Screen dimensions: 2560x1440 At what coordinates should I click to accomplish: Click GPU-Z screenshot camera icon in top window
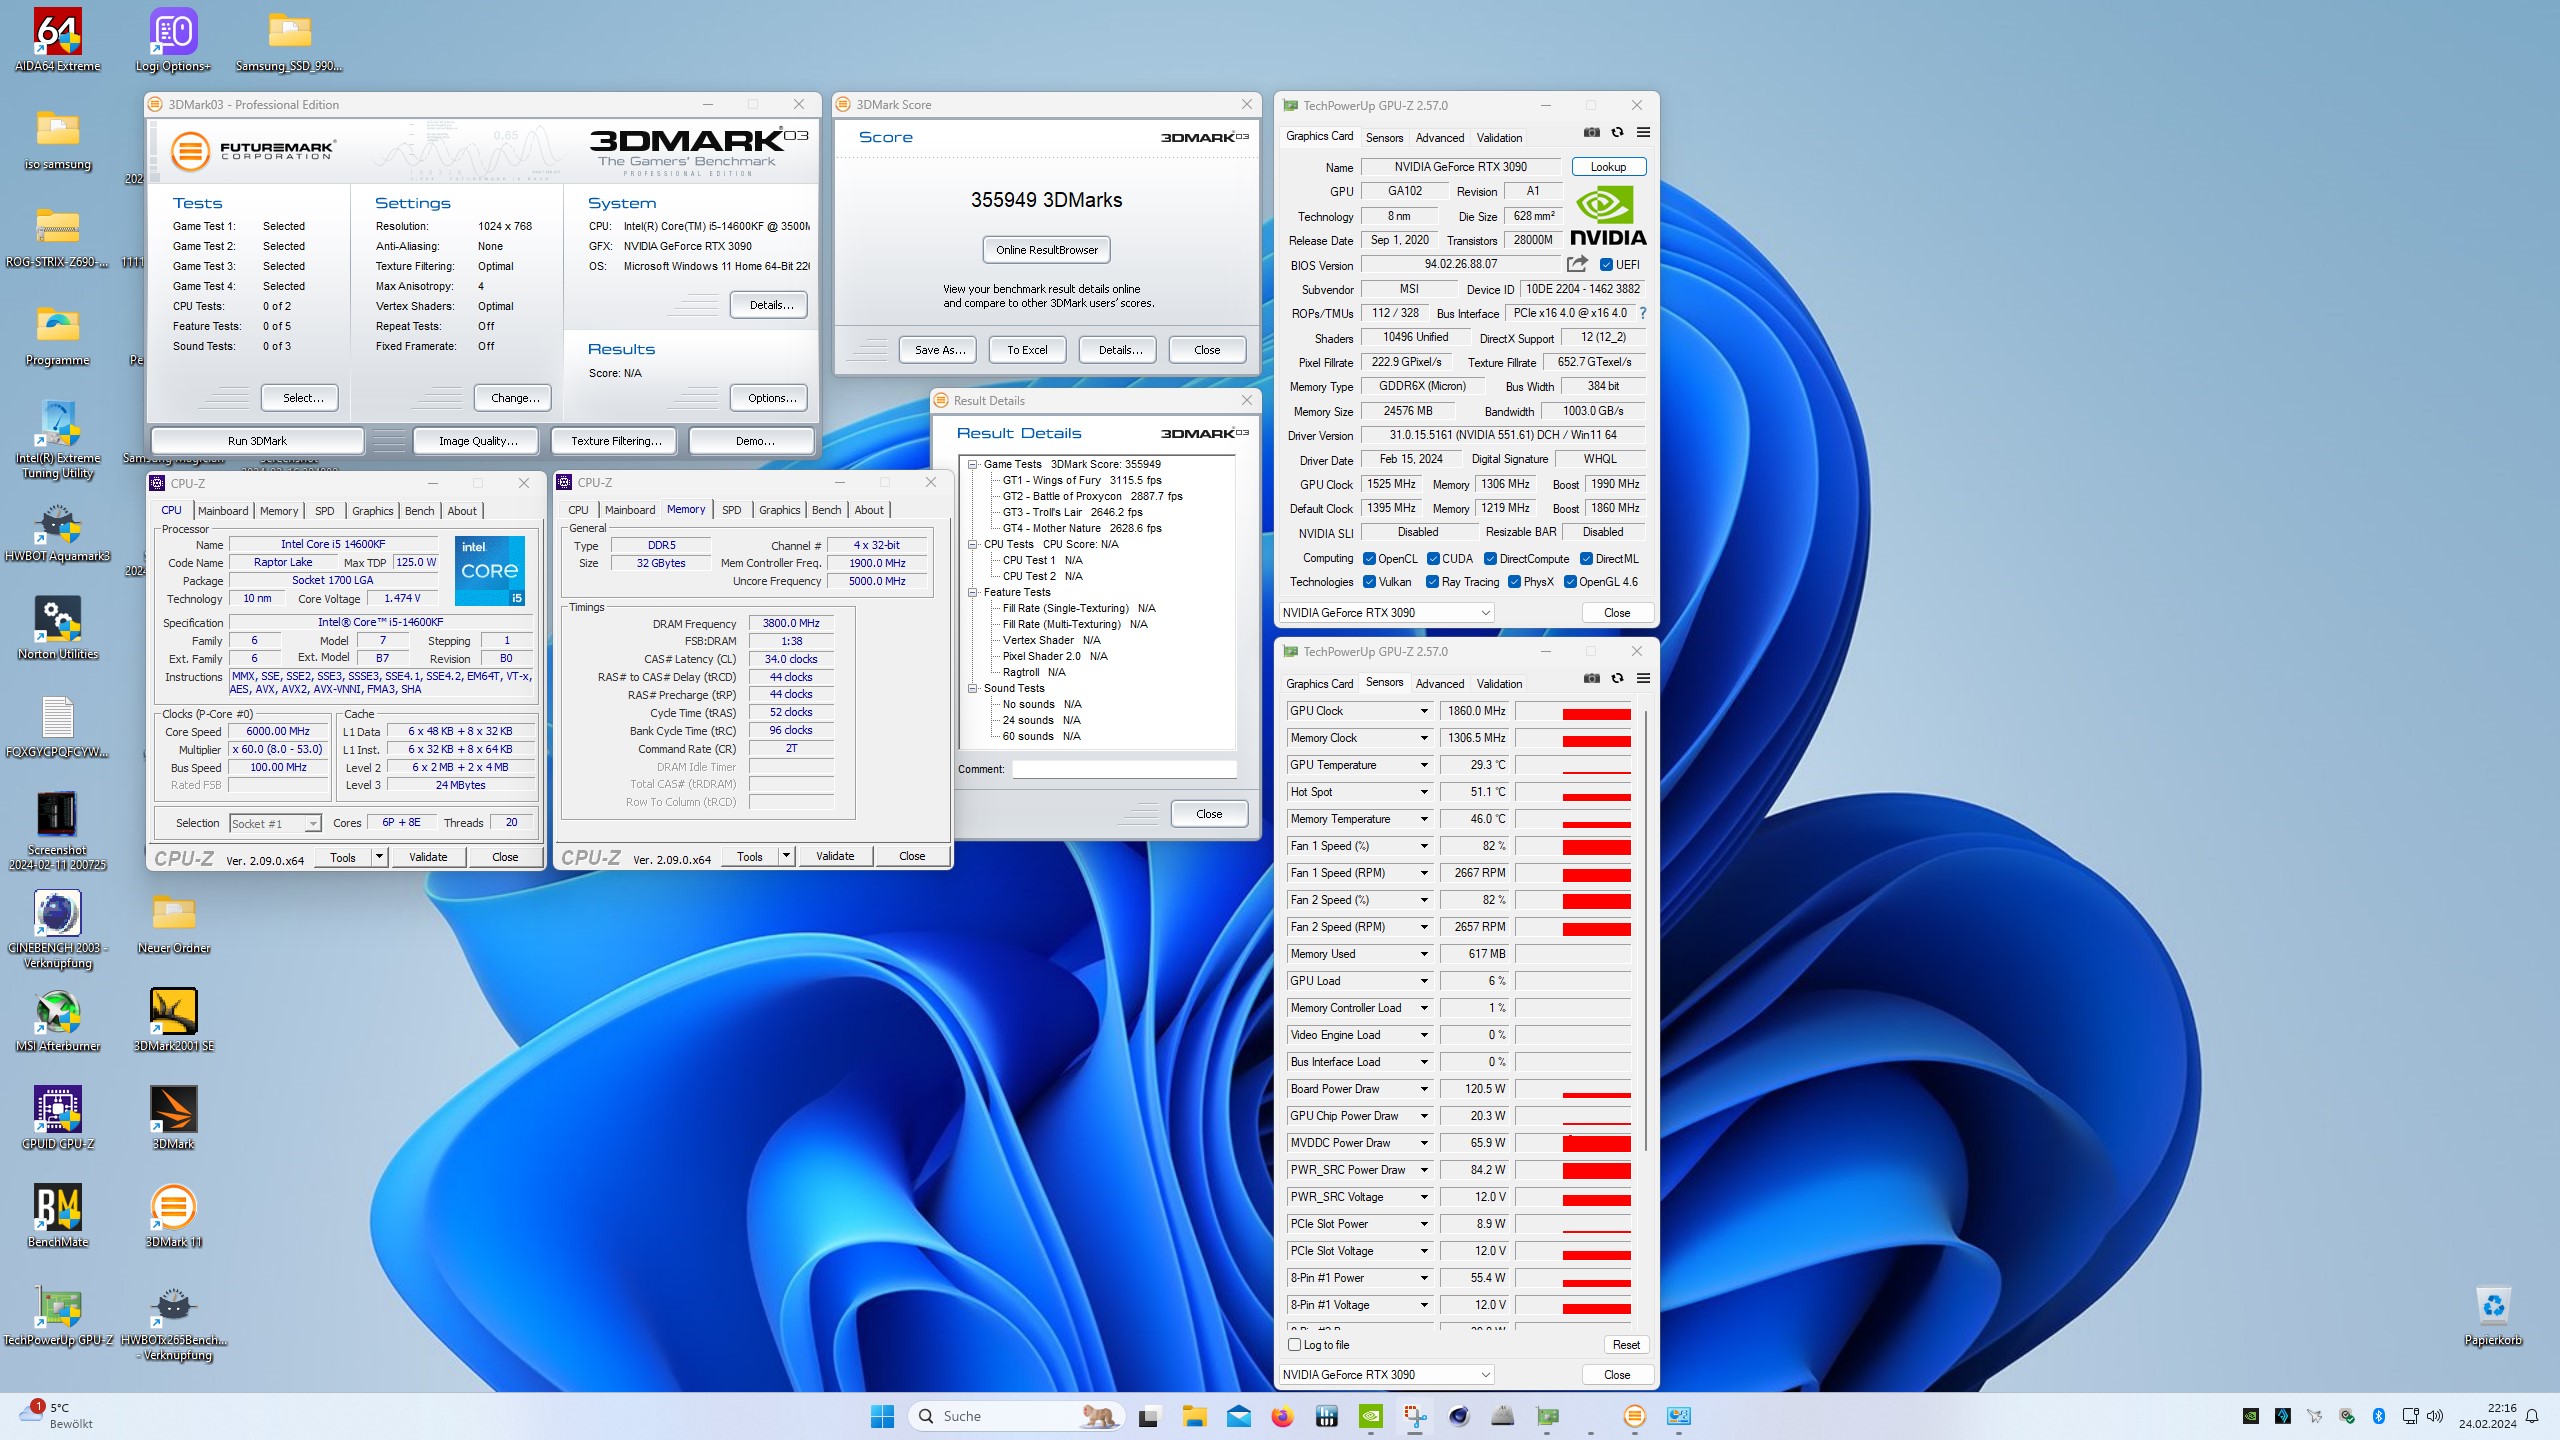coord(1592,133)
